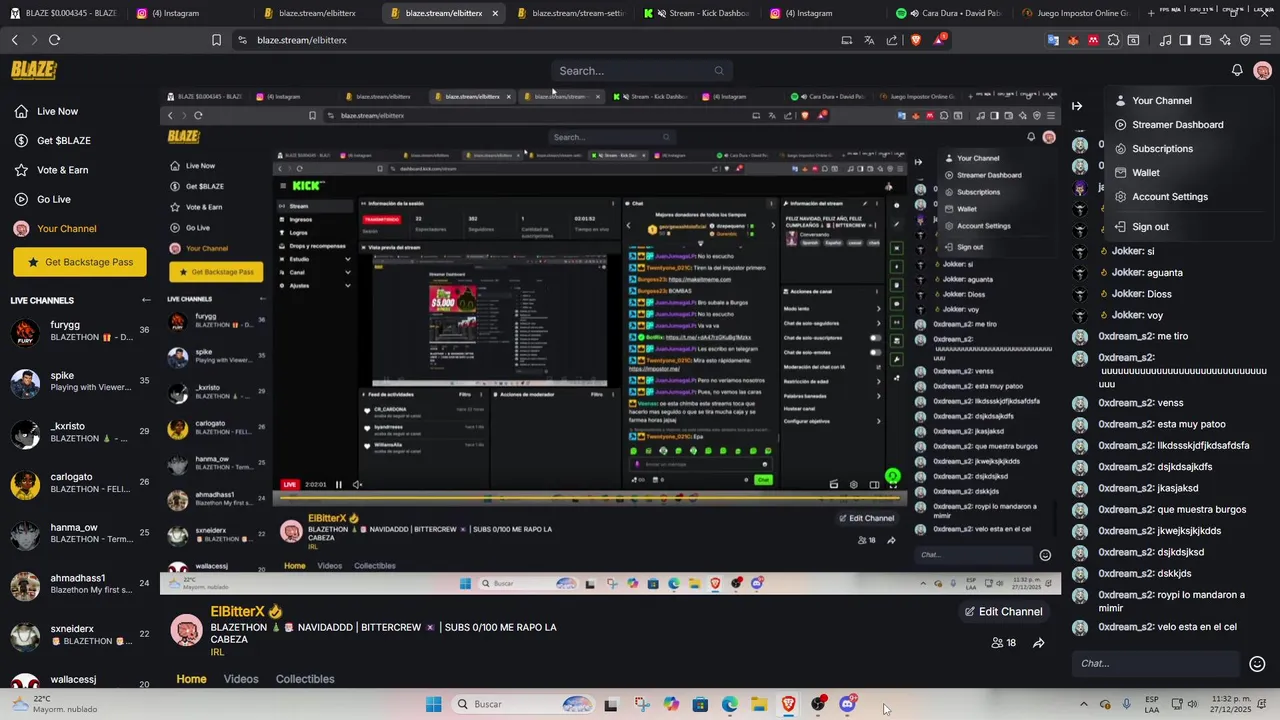
Task: Open spike's live channel
Action: [80, 381]
